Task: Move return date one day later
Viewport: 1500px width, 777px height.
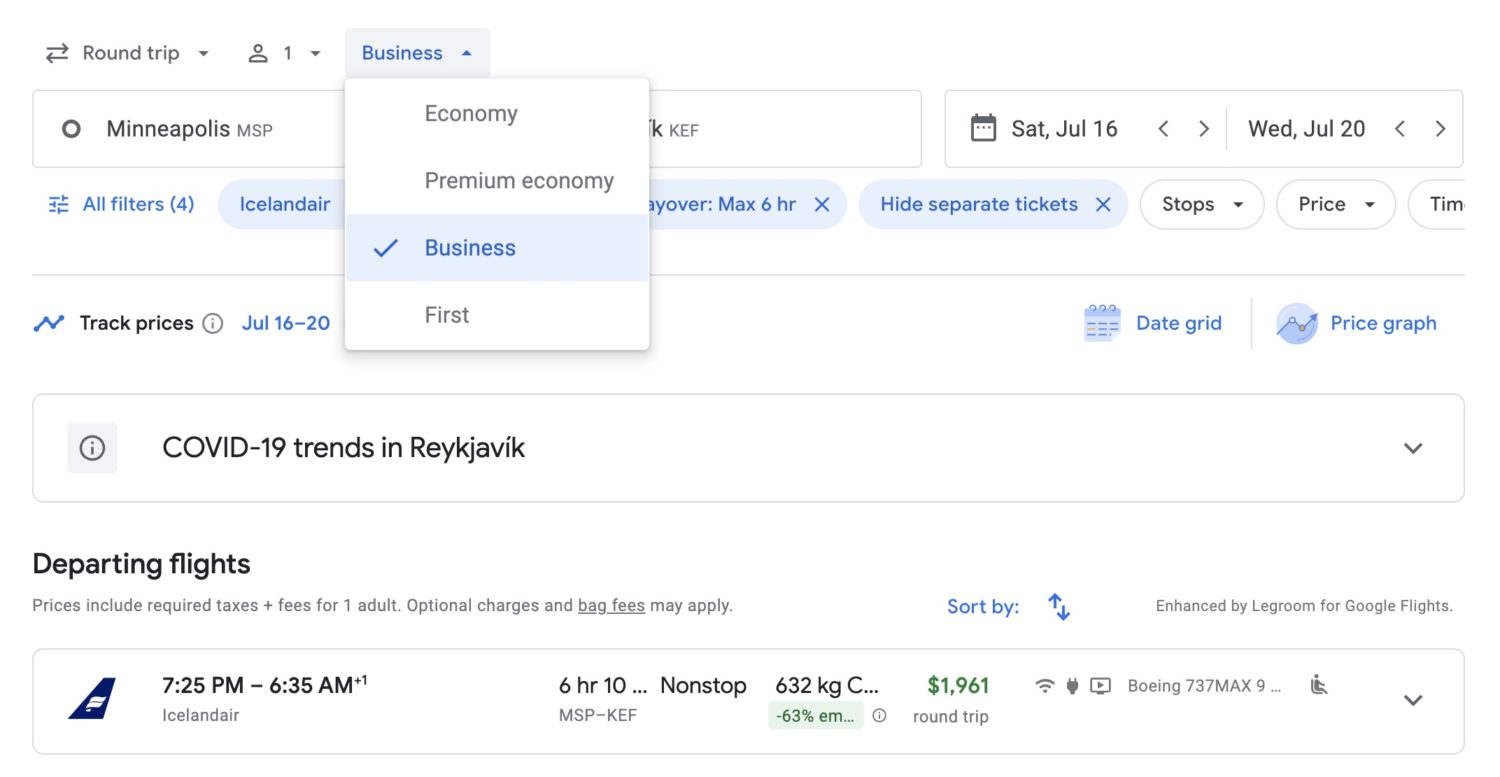Action: point(1440,129)
